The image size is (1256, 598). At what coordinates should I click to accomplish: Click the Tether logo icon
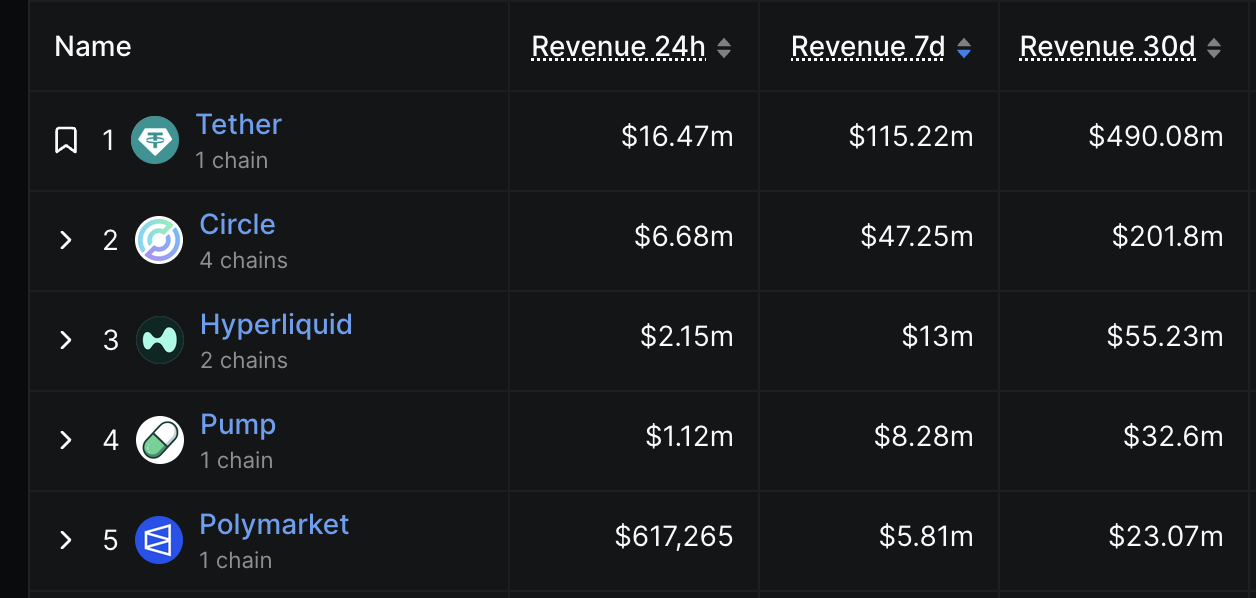tap(158, 140)
